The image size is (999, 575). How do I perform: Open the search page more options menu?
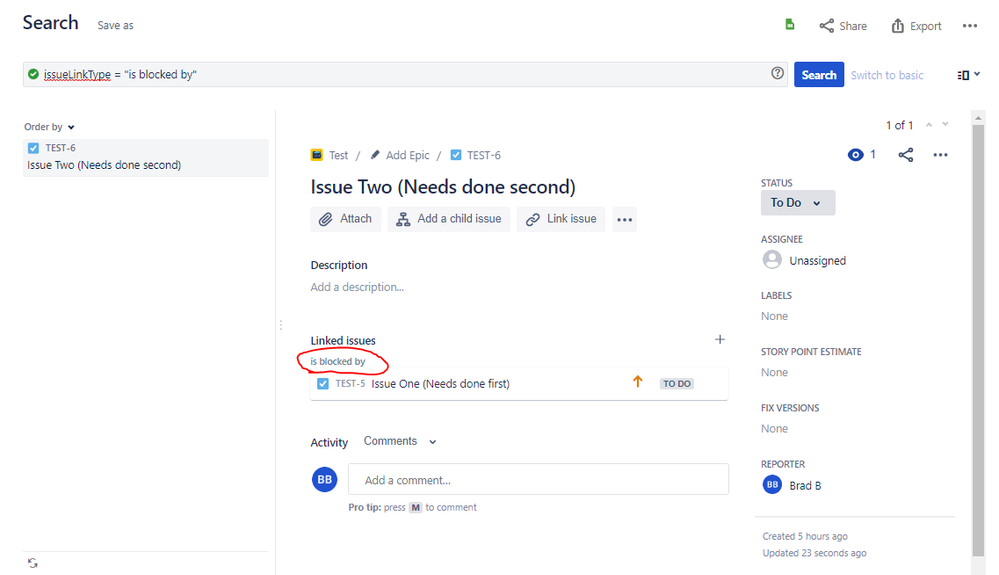tap(969, 26)
